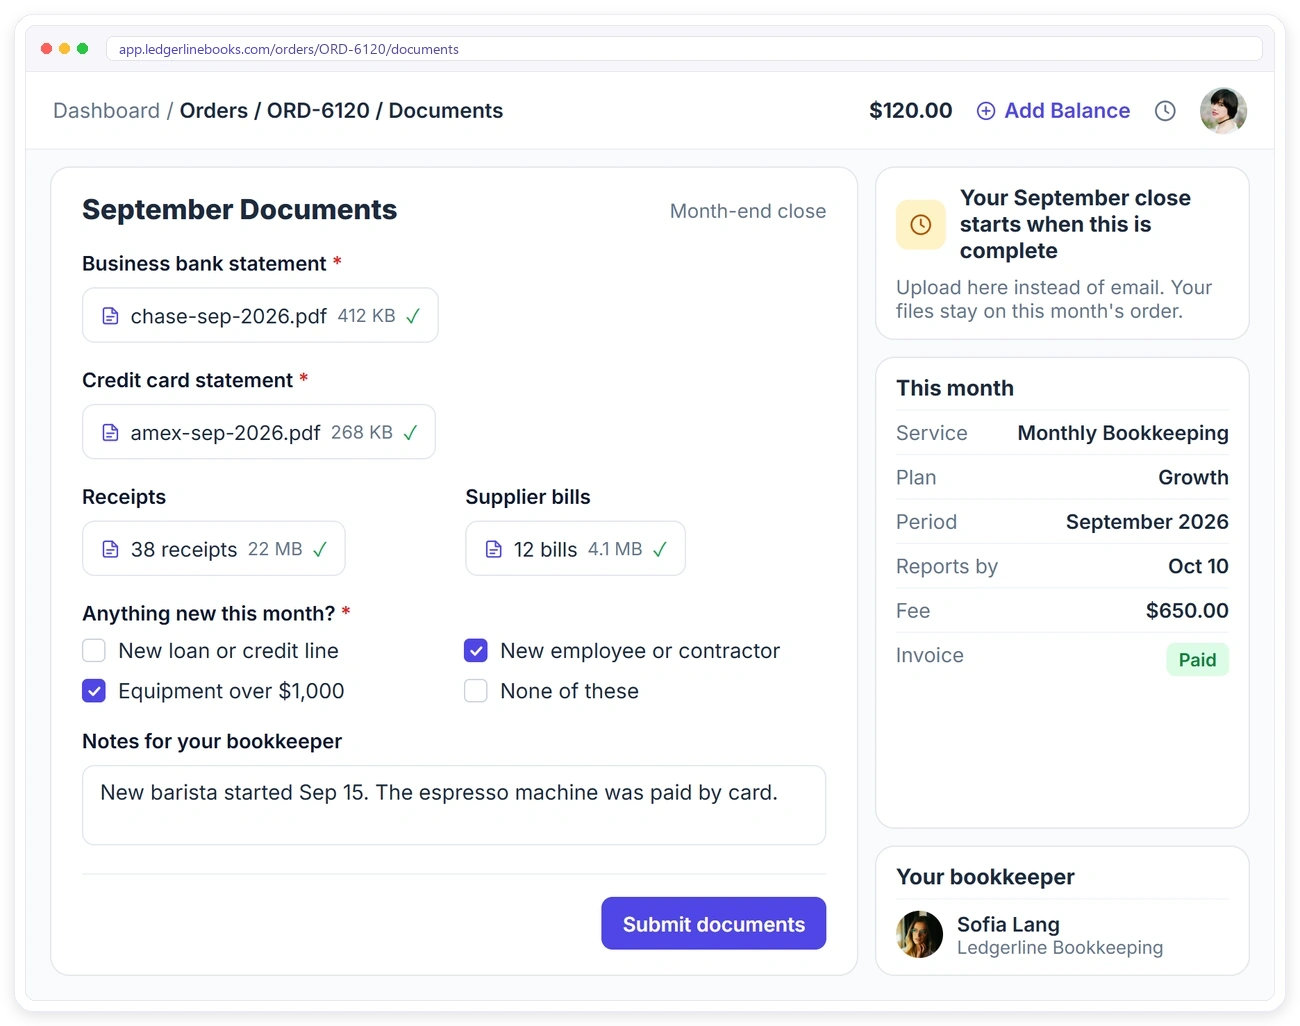Click the Receipts section label
This screenshot has width=1300, height=1026.
(x=124, y=497)
